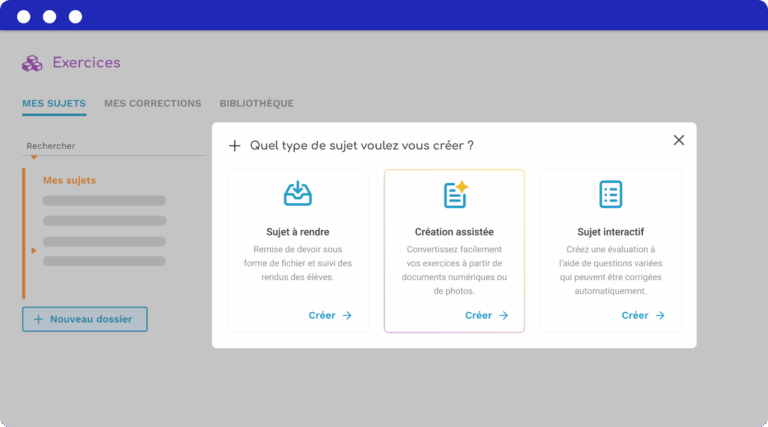This screenshot has width=768, height=427.
Task: Open the Bibliothèque tab
Action: 256,103
